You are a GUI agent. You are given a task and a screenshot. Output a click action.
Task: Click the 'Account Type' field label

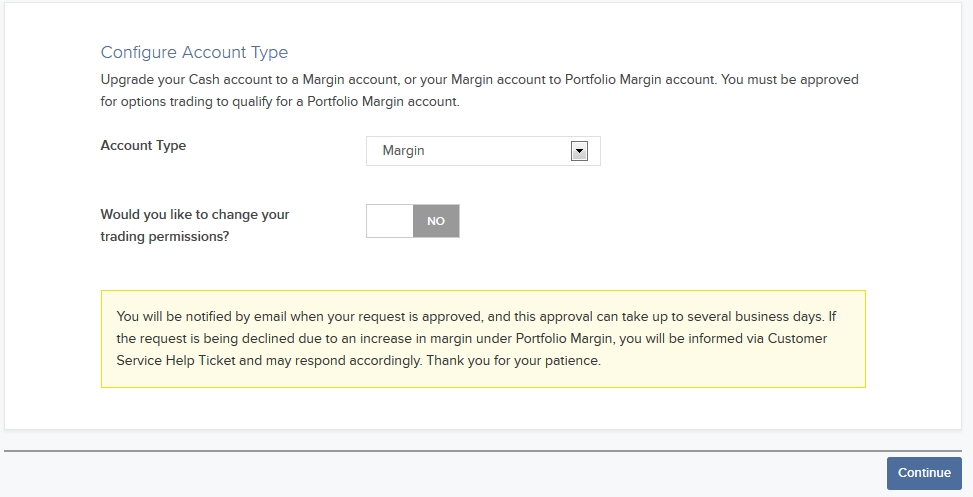click(x=143, y=146)
